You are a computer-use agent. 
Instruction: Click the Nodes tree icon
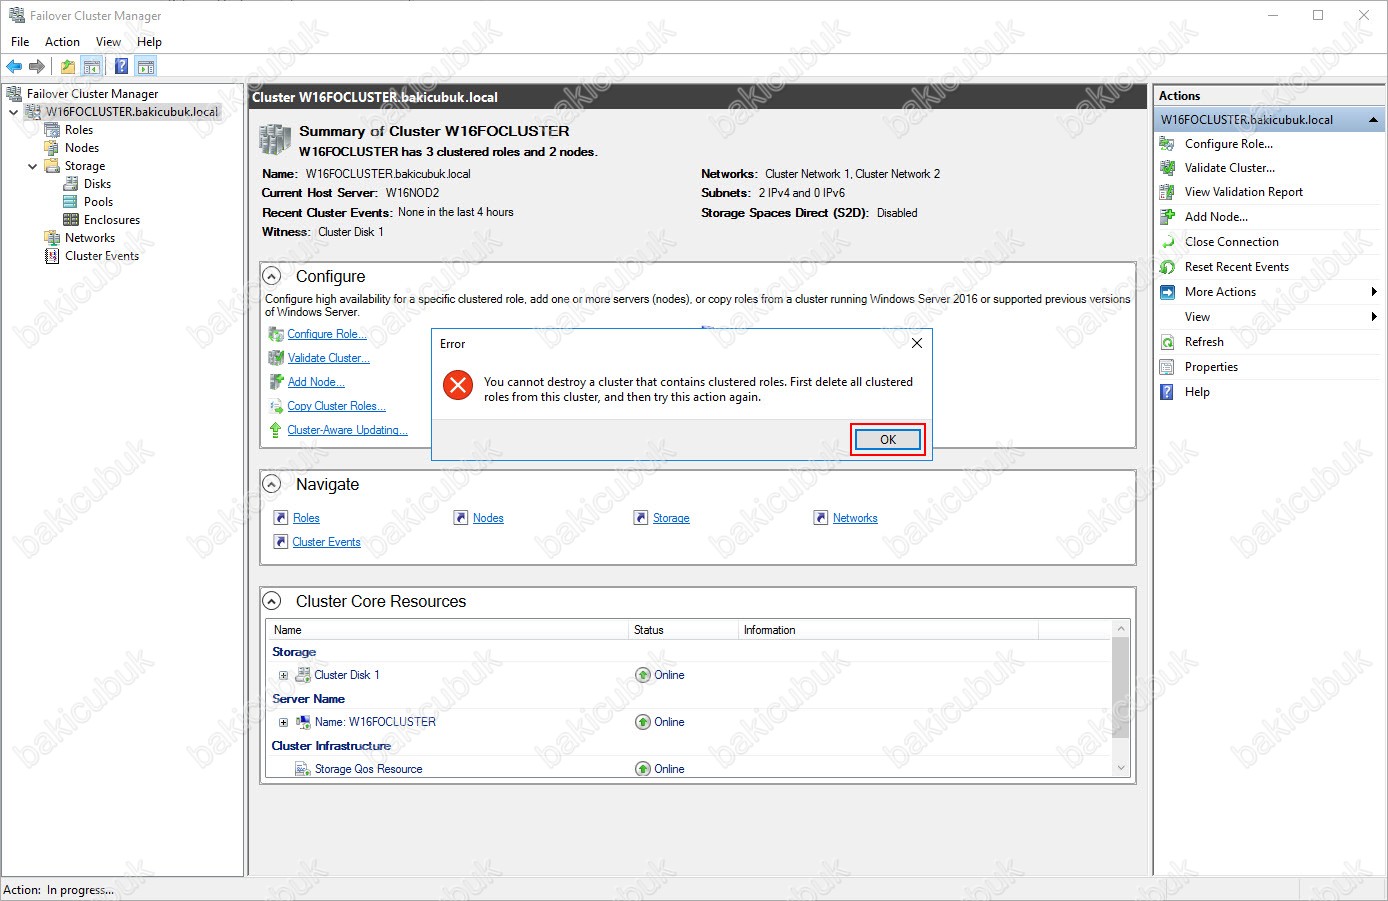click(x=52, y=148)
